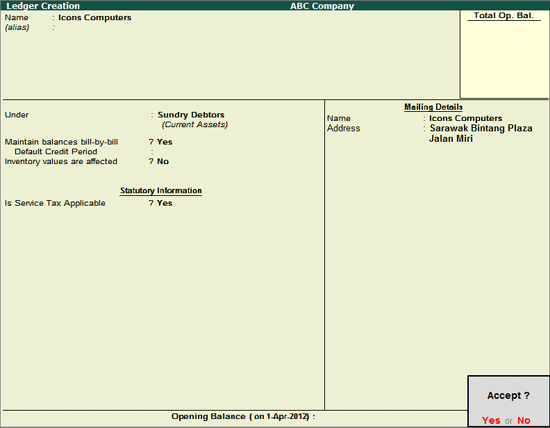550x428 pixels.
Task: Open the Under group Sundry Debtors
Action: pyautogui.click(x=191, y=115)
